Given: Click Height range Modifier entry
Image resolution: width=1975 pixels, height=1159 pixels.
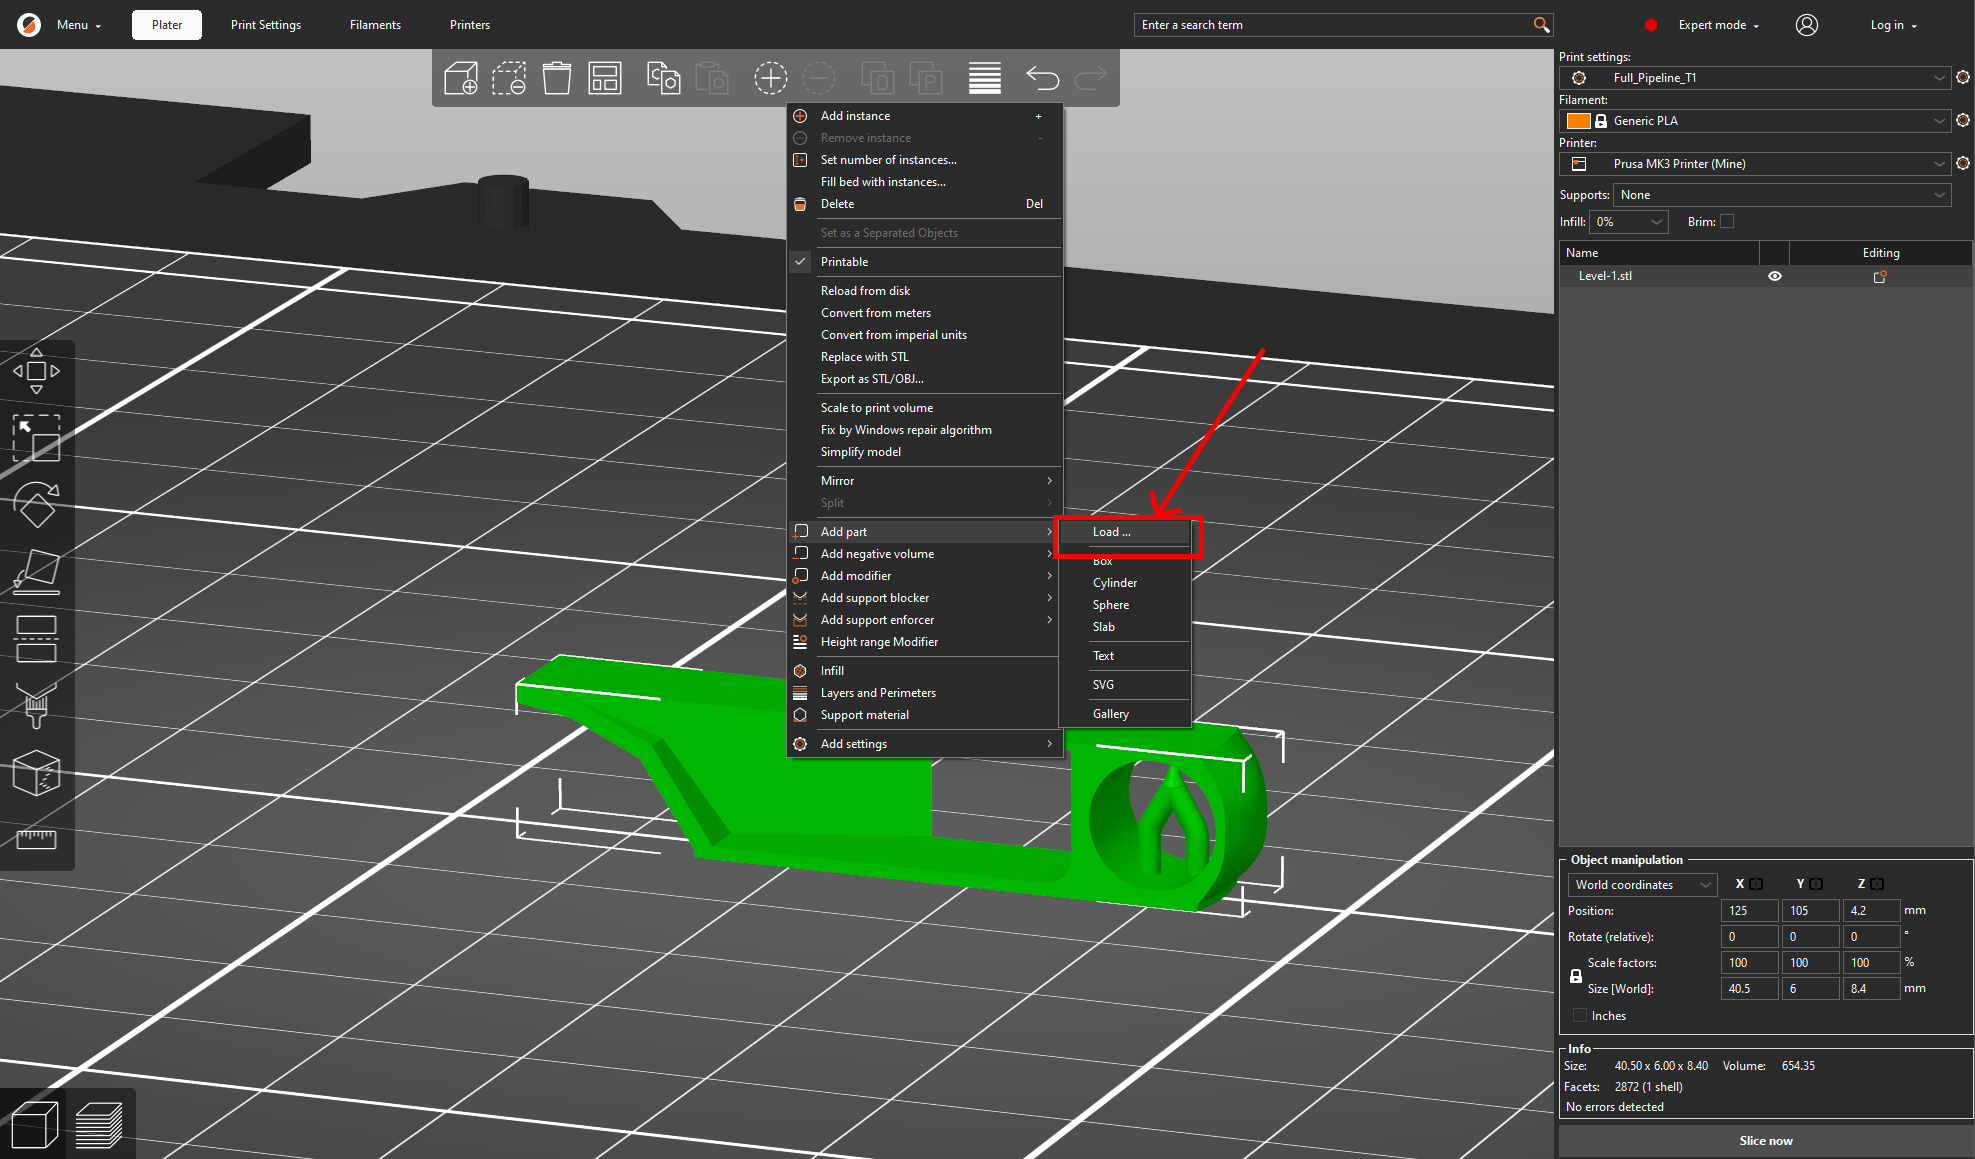Looking at the screenshot, I should pos(923,642).
